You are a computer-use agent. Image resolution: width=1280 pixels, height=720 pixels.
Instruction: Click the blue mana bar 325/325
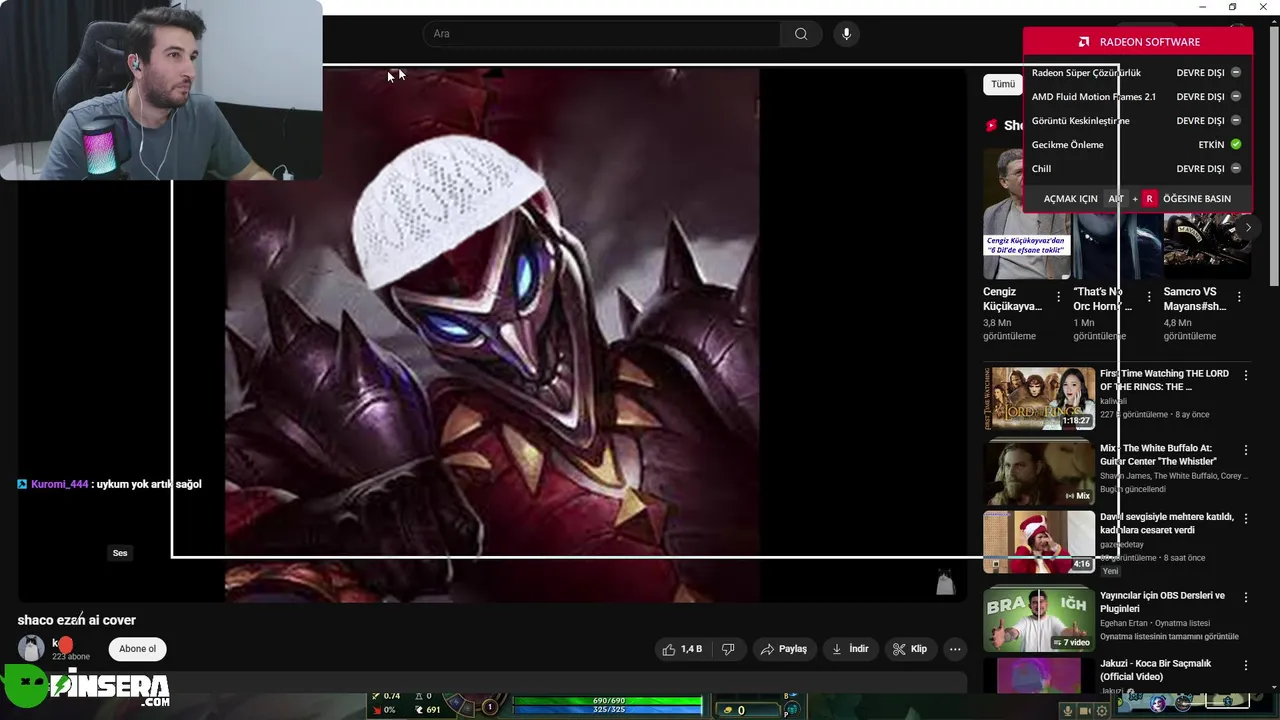[x=608, y=710]
